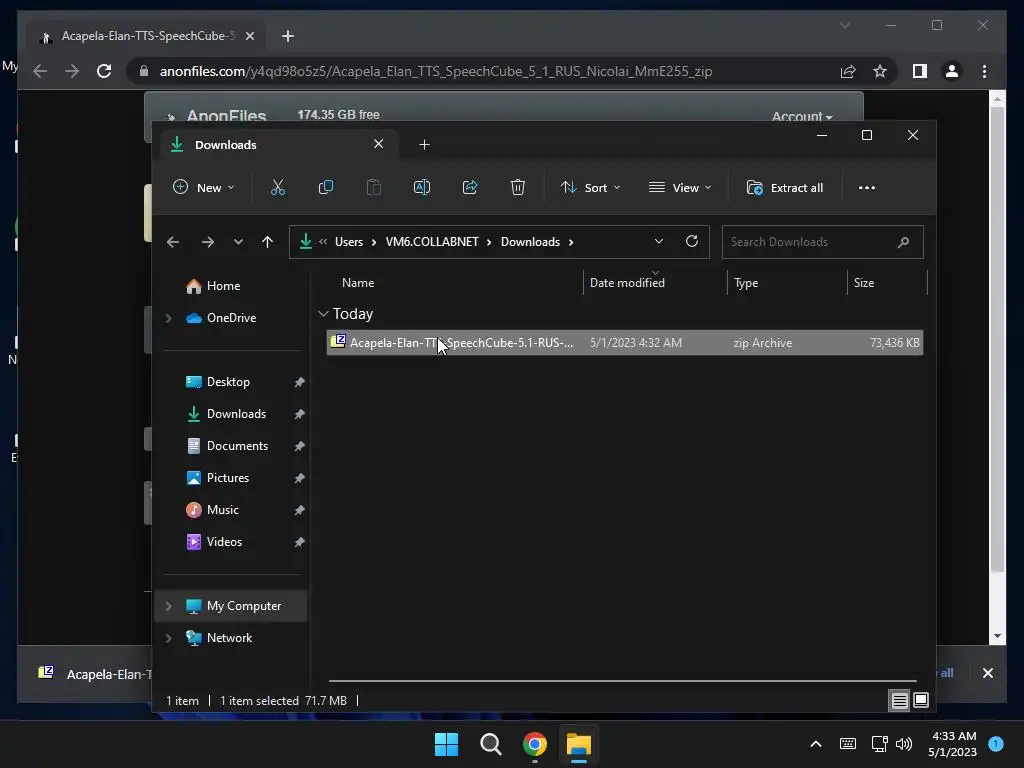The width and height of the screenshot is (1024, 768).
Task: Click the Copy icon in Explorer toolbar
Action: [325, 188]
